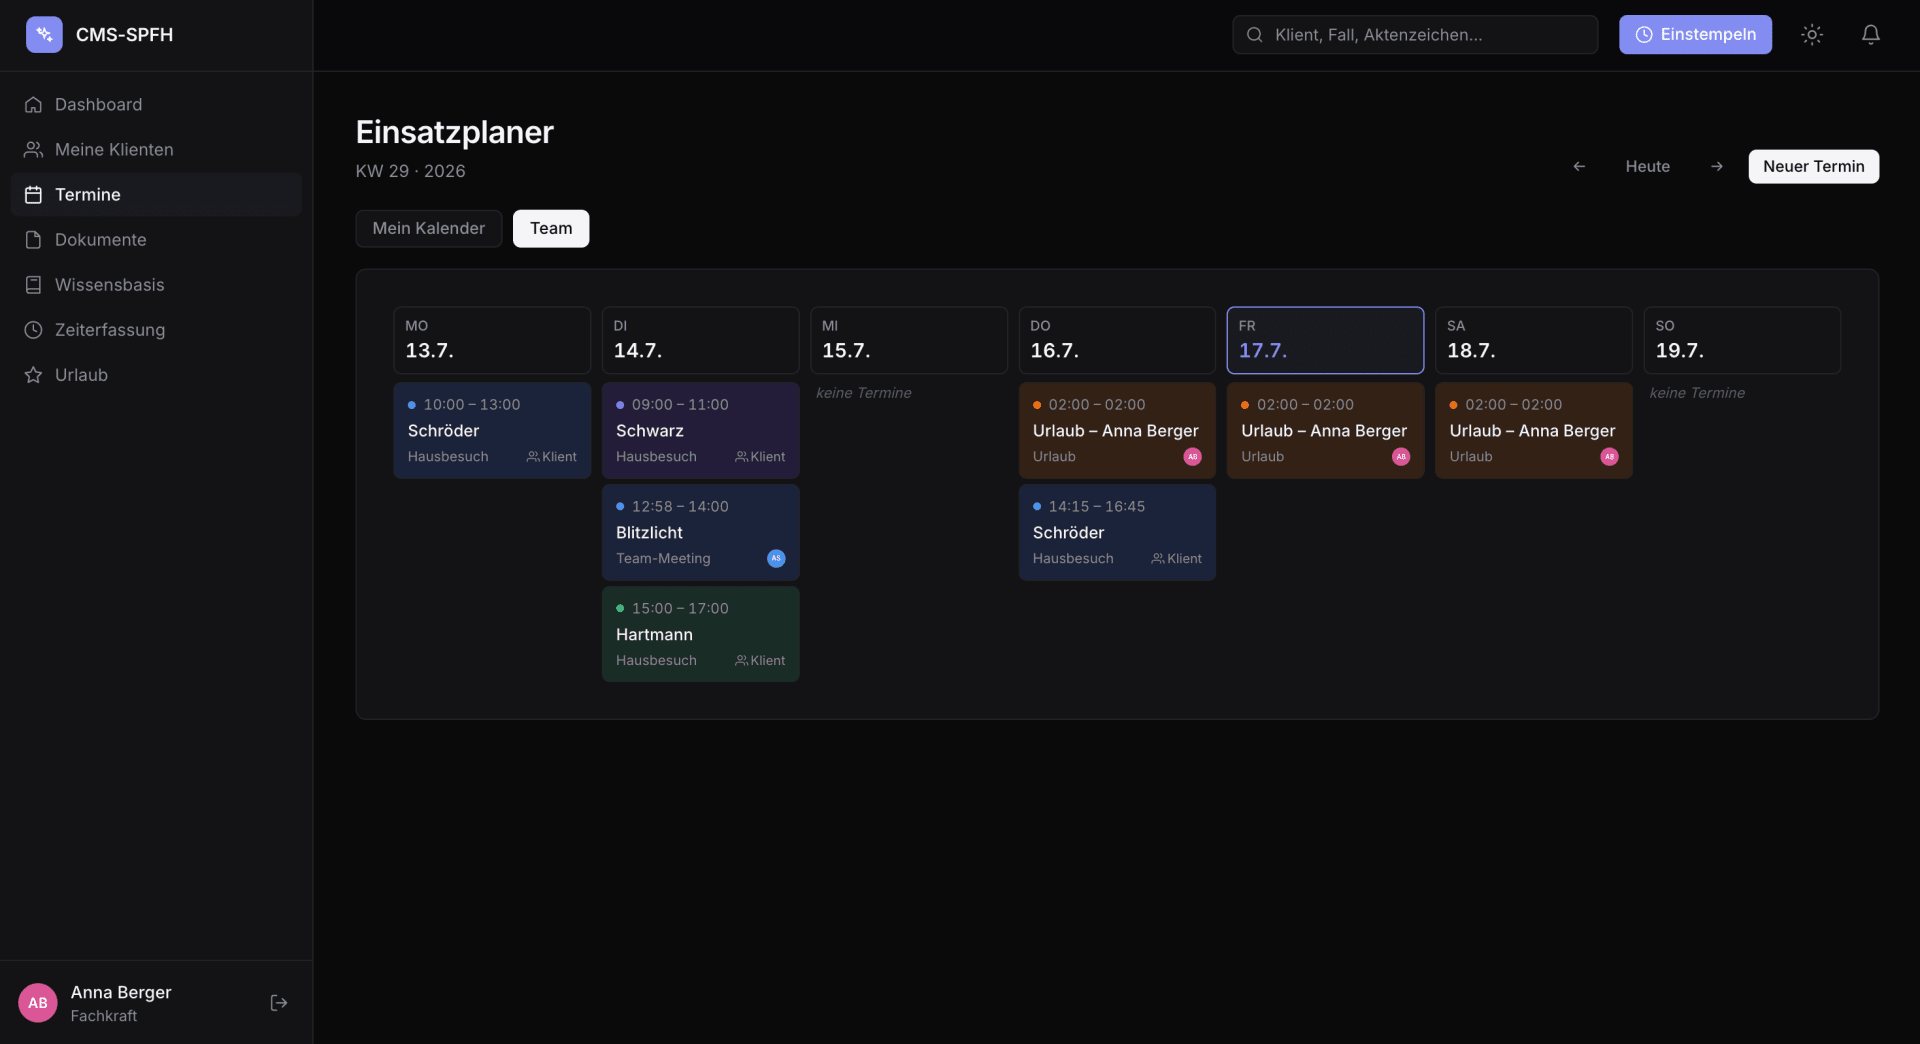The image size is (1920, 1044).
Task: Open Friday's Urlaub – Anna Berger card
Action: coord(1325,430)
